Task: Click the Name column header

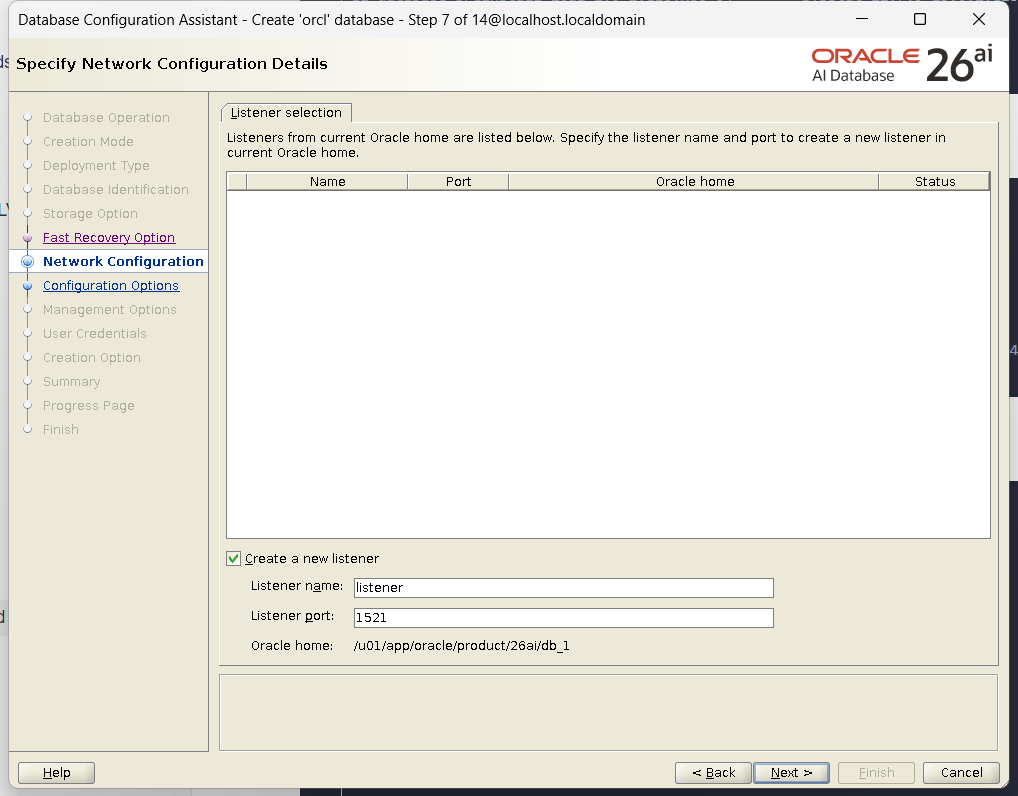Action: pos(327,182)
